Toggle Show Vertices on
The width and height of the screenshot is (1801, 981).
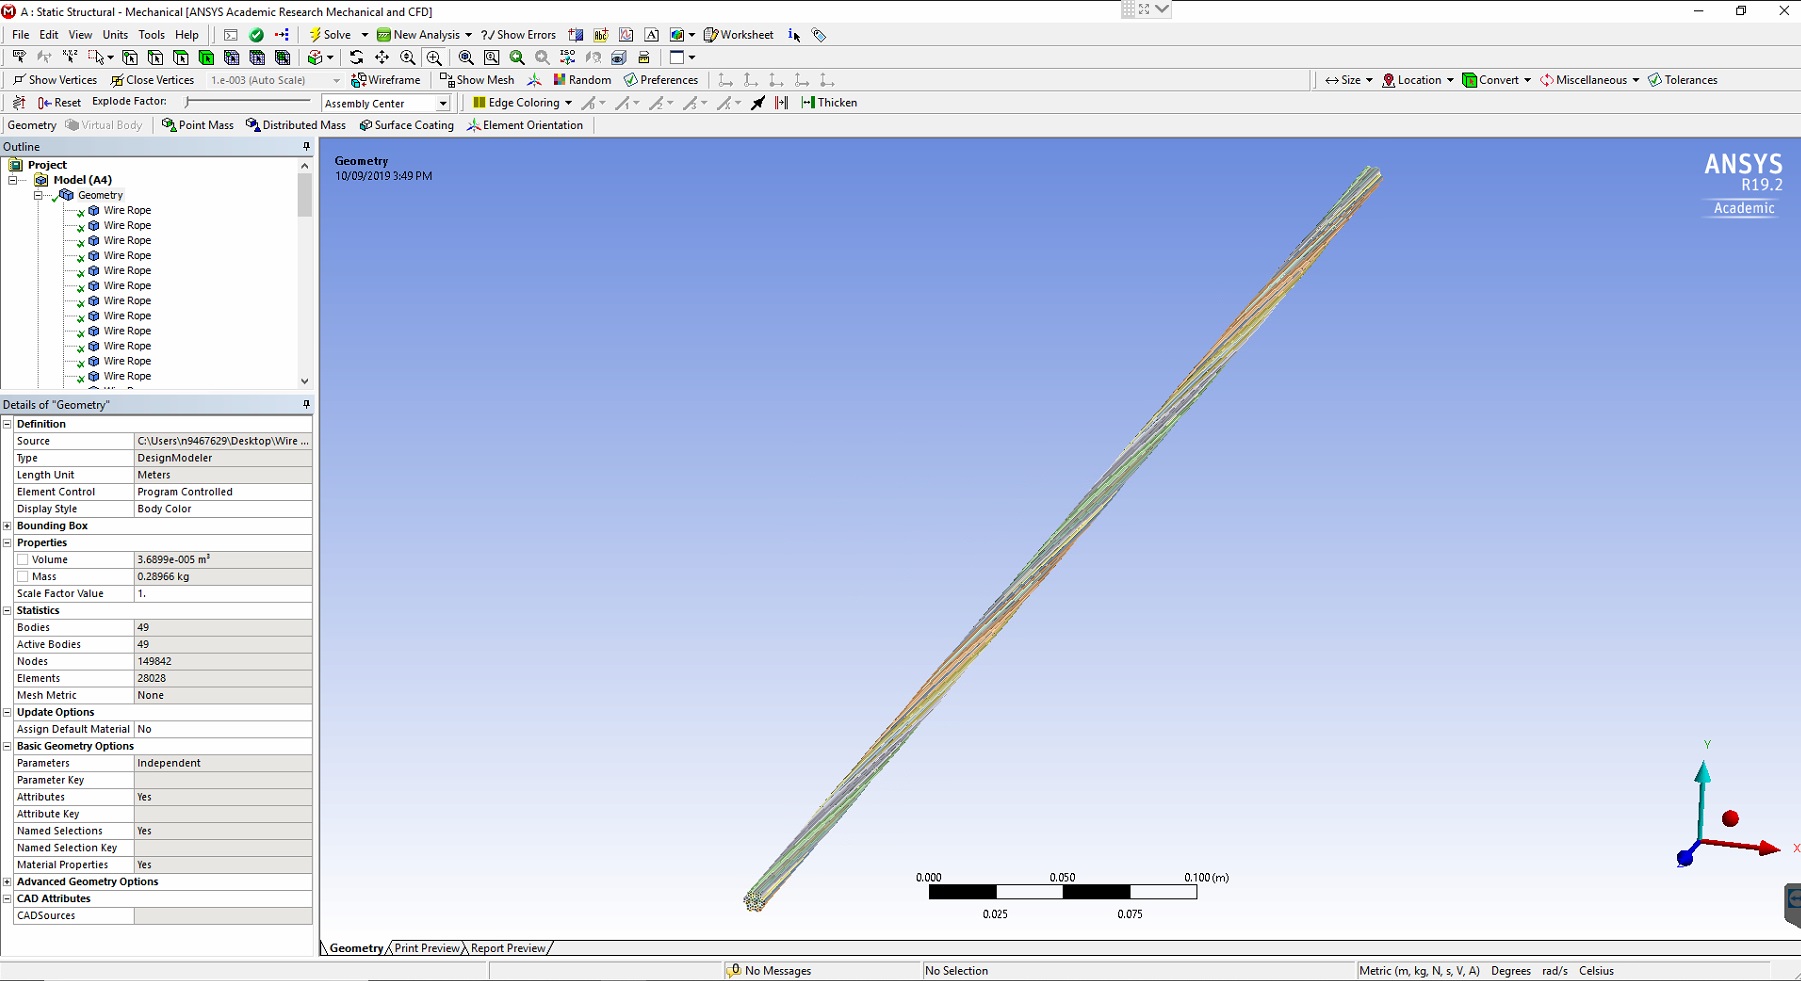pyautogui.click(x=55, y=80)
